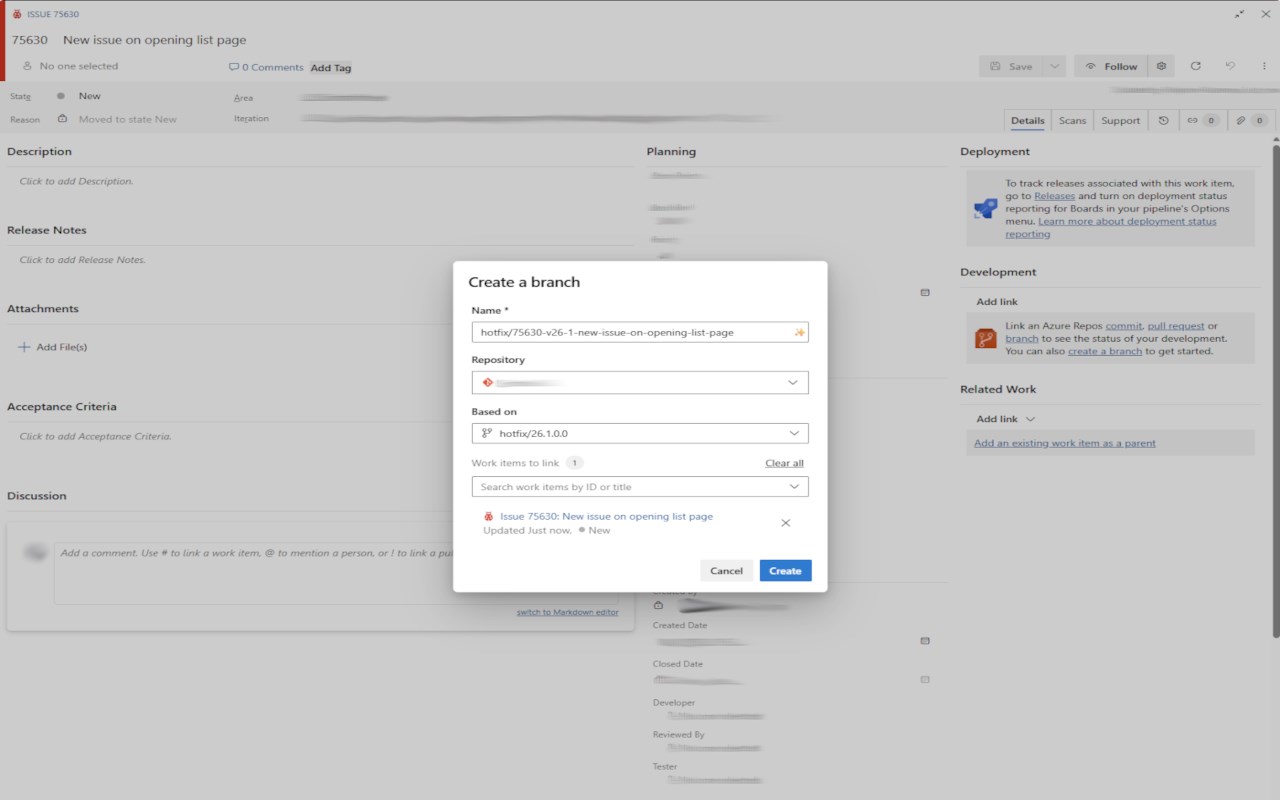This screenshot has height=800, width=1280.
Task: Open the Save button dropdown arrow
Action: [1054, 66]
